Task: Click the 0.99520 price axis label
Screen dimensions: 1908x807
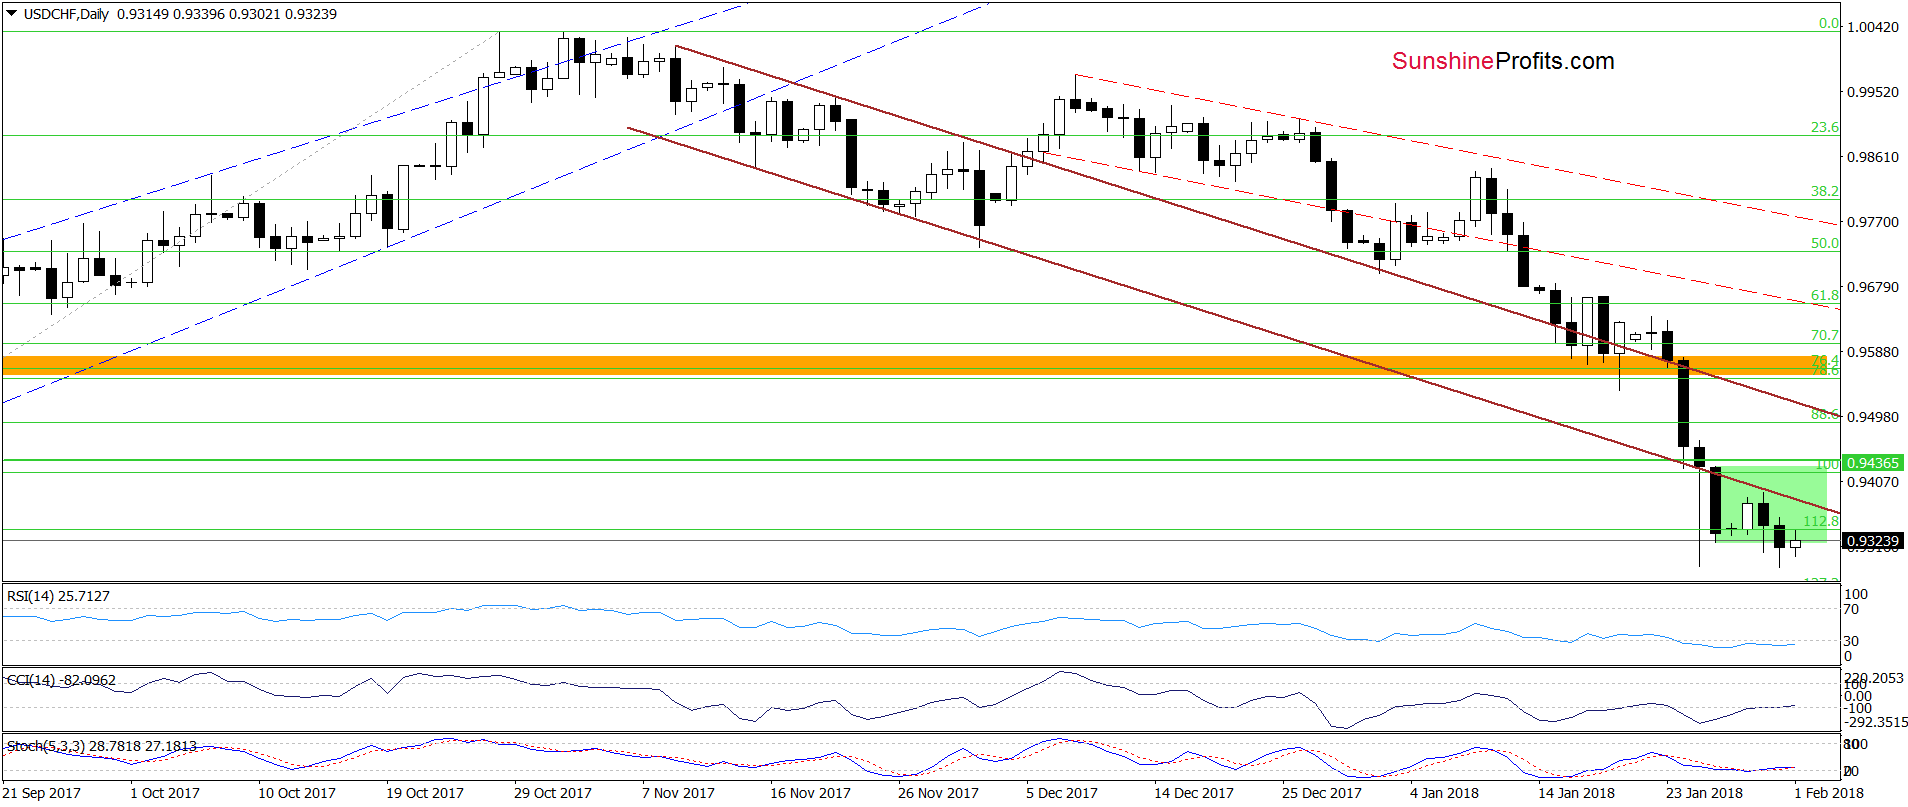Action: pos(1872,92)
